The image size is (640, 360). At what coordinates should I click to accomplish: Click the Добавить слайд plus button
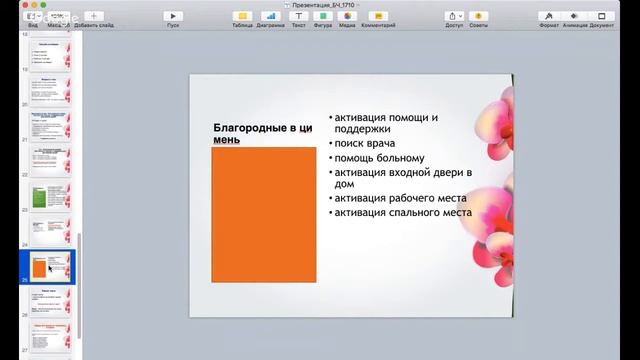coord(94,16)
